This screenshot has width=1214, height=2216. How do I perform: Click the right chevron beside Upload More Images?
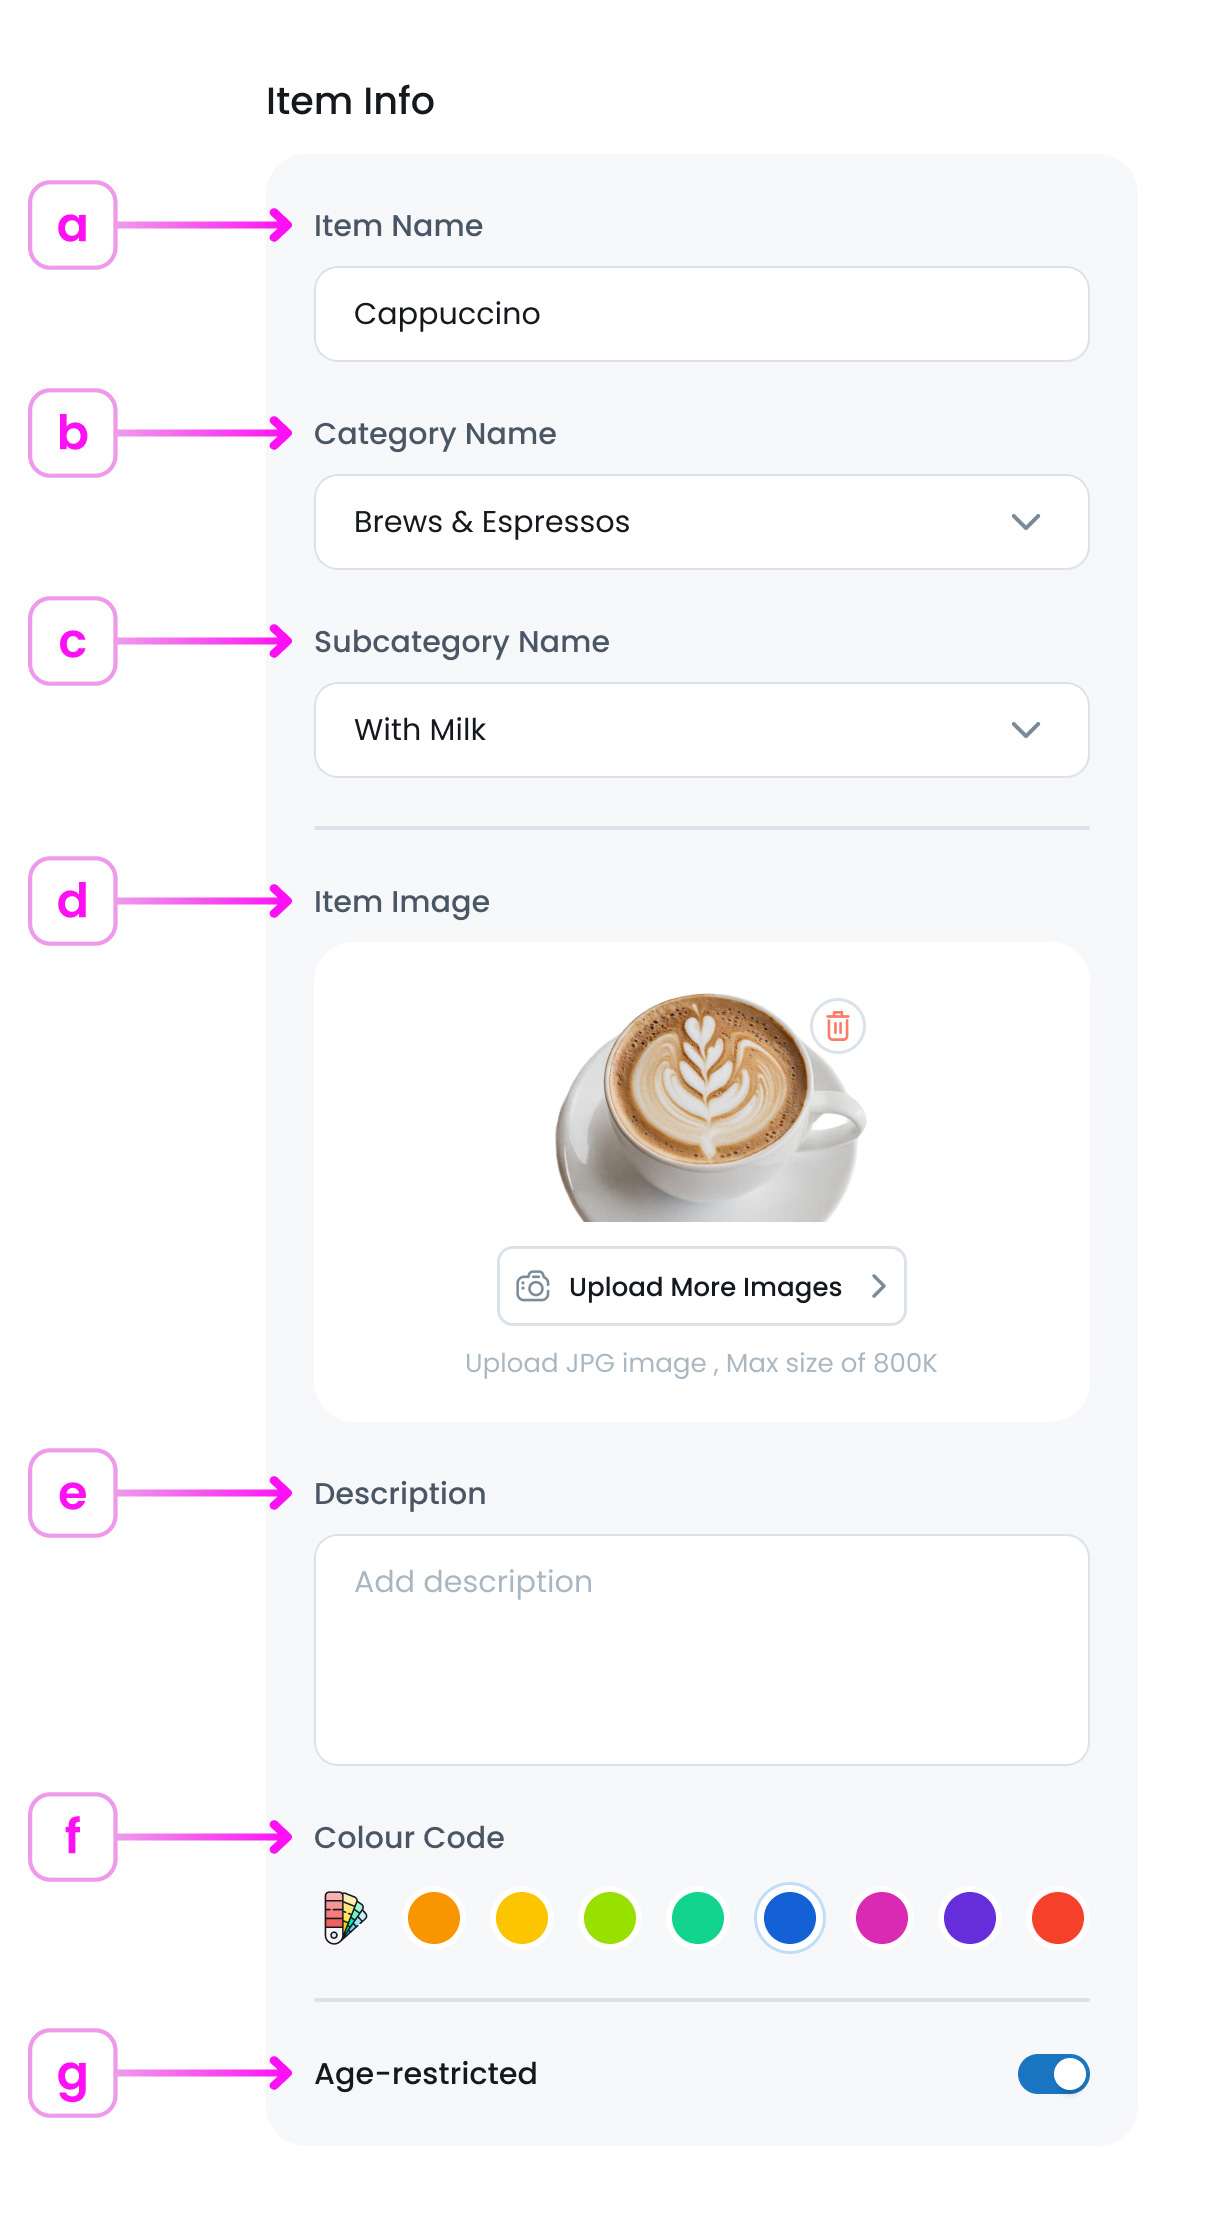[x=879, y=1286]
